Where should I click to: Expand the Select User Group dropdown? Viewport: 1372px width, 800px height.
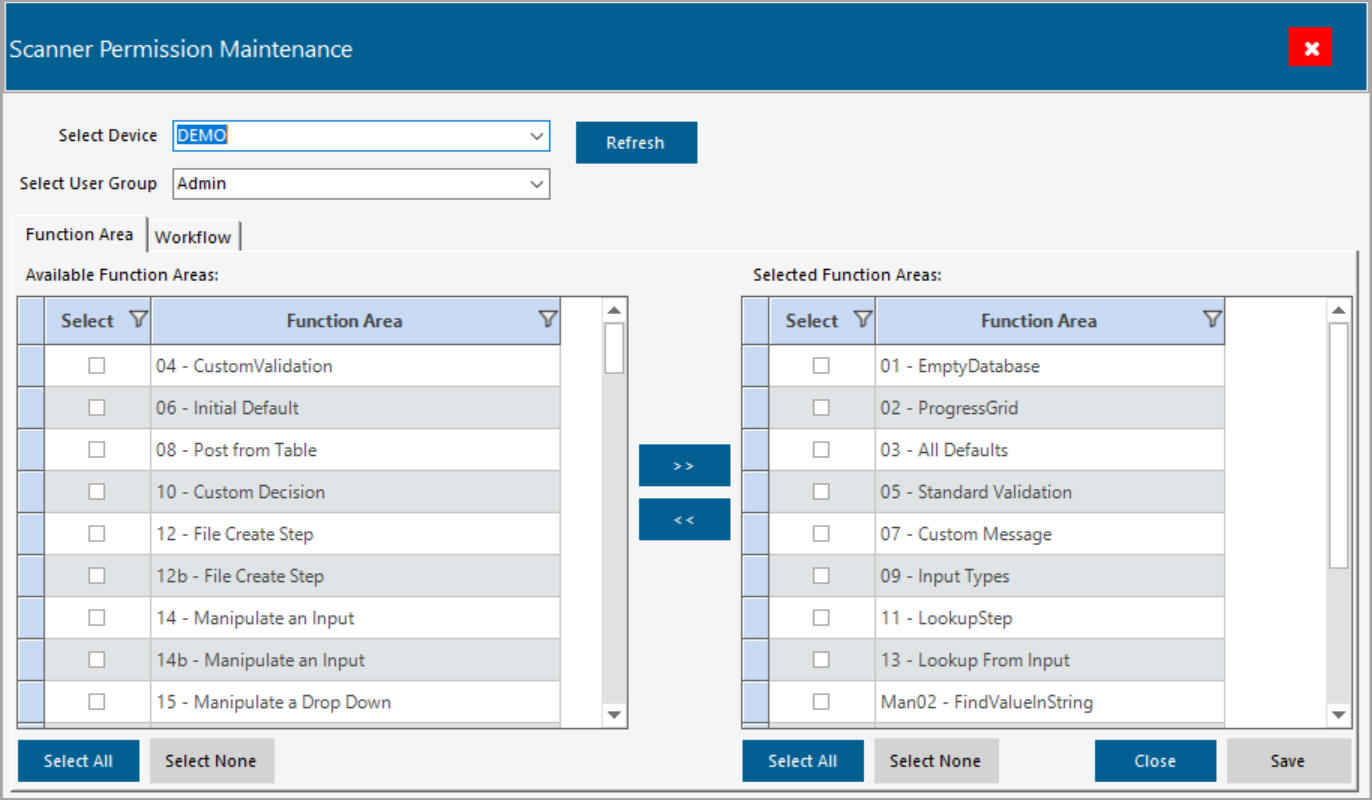click(537, 184)
